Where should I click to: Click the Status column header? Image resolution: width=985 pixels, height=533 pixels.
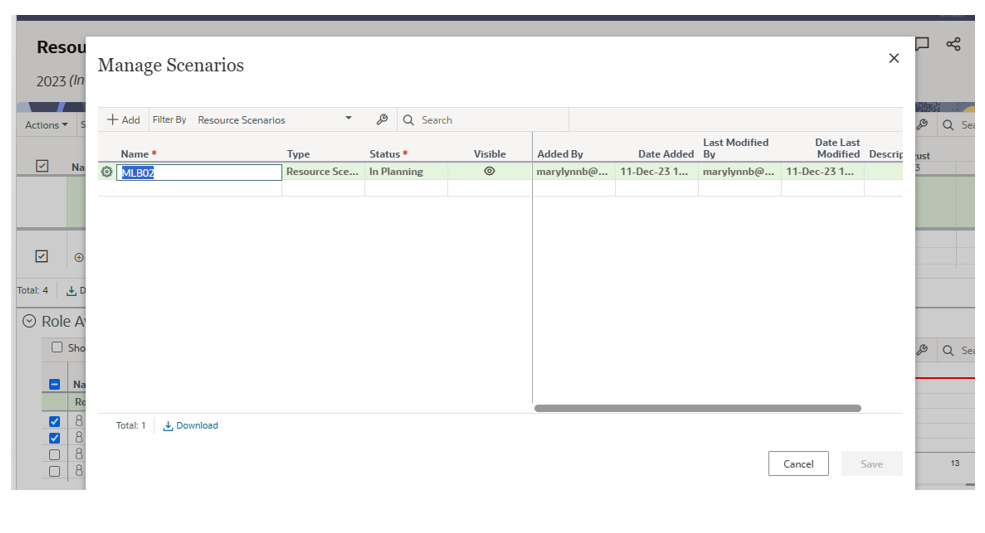(x=384, y=154)
